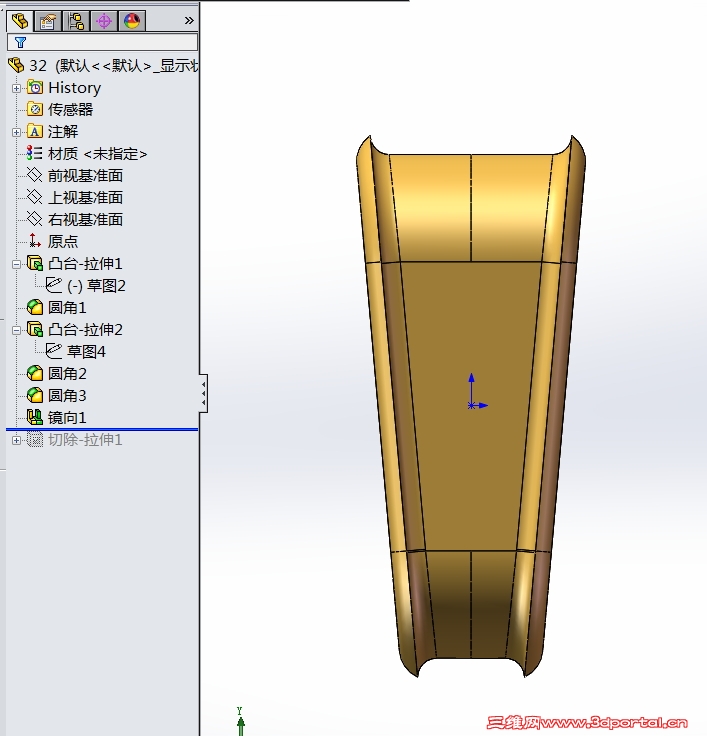707x736 pixels.
Task: Select the 原点 origin item
Action: (63, 242)
